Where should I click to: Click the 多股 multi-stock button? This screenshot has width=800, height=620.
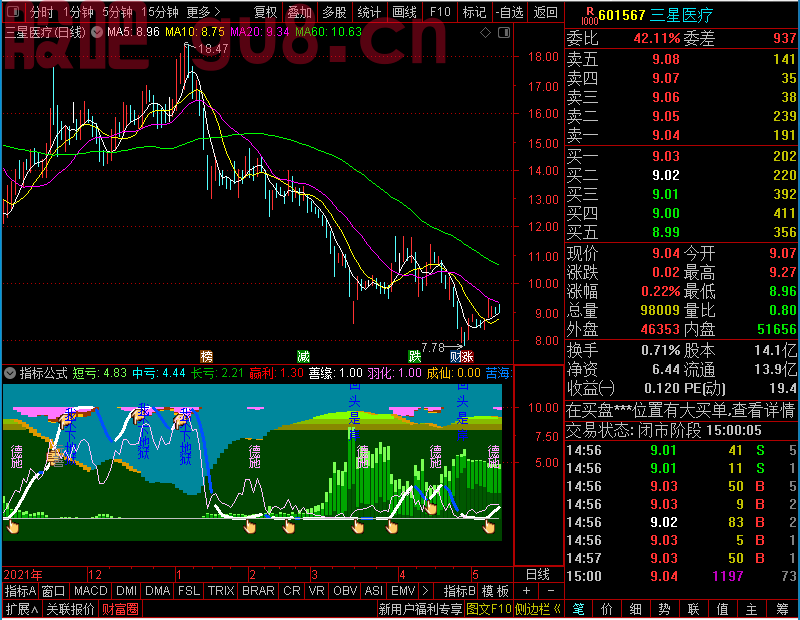[x=335, y=12]
